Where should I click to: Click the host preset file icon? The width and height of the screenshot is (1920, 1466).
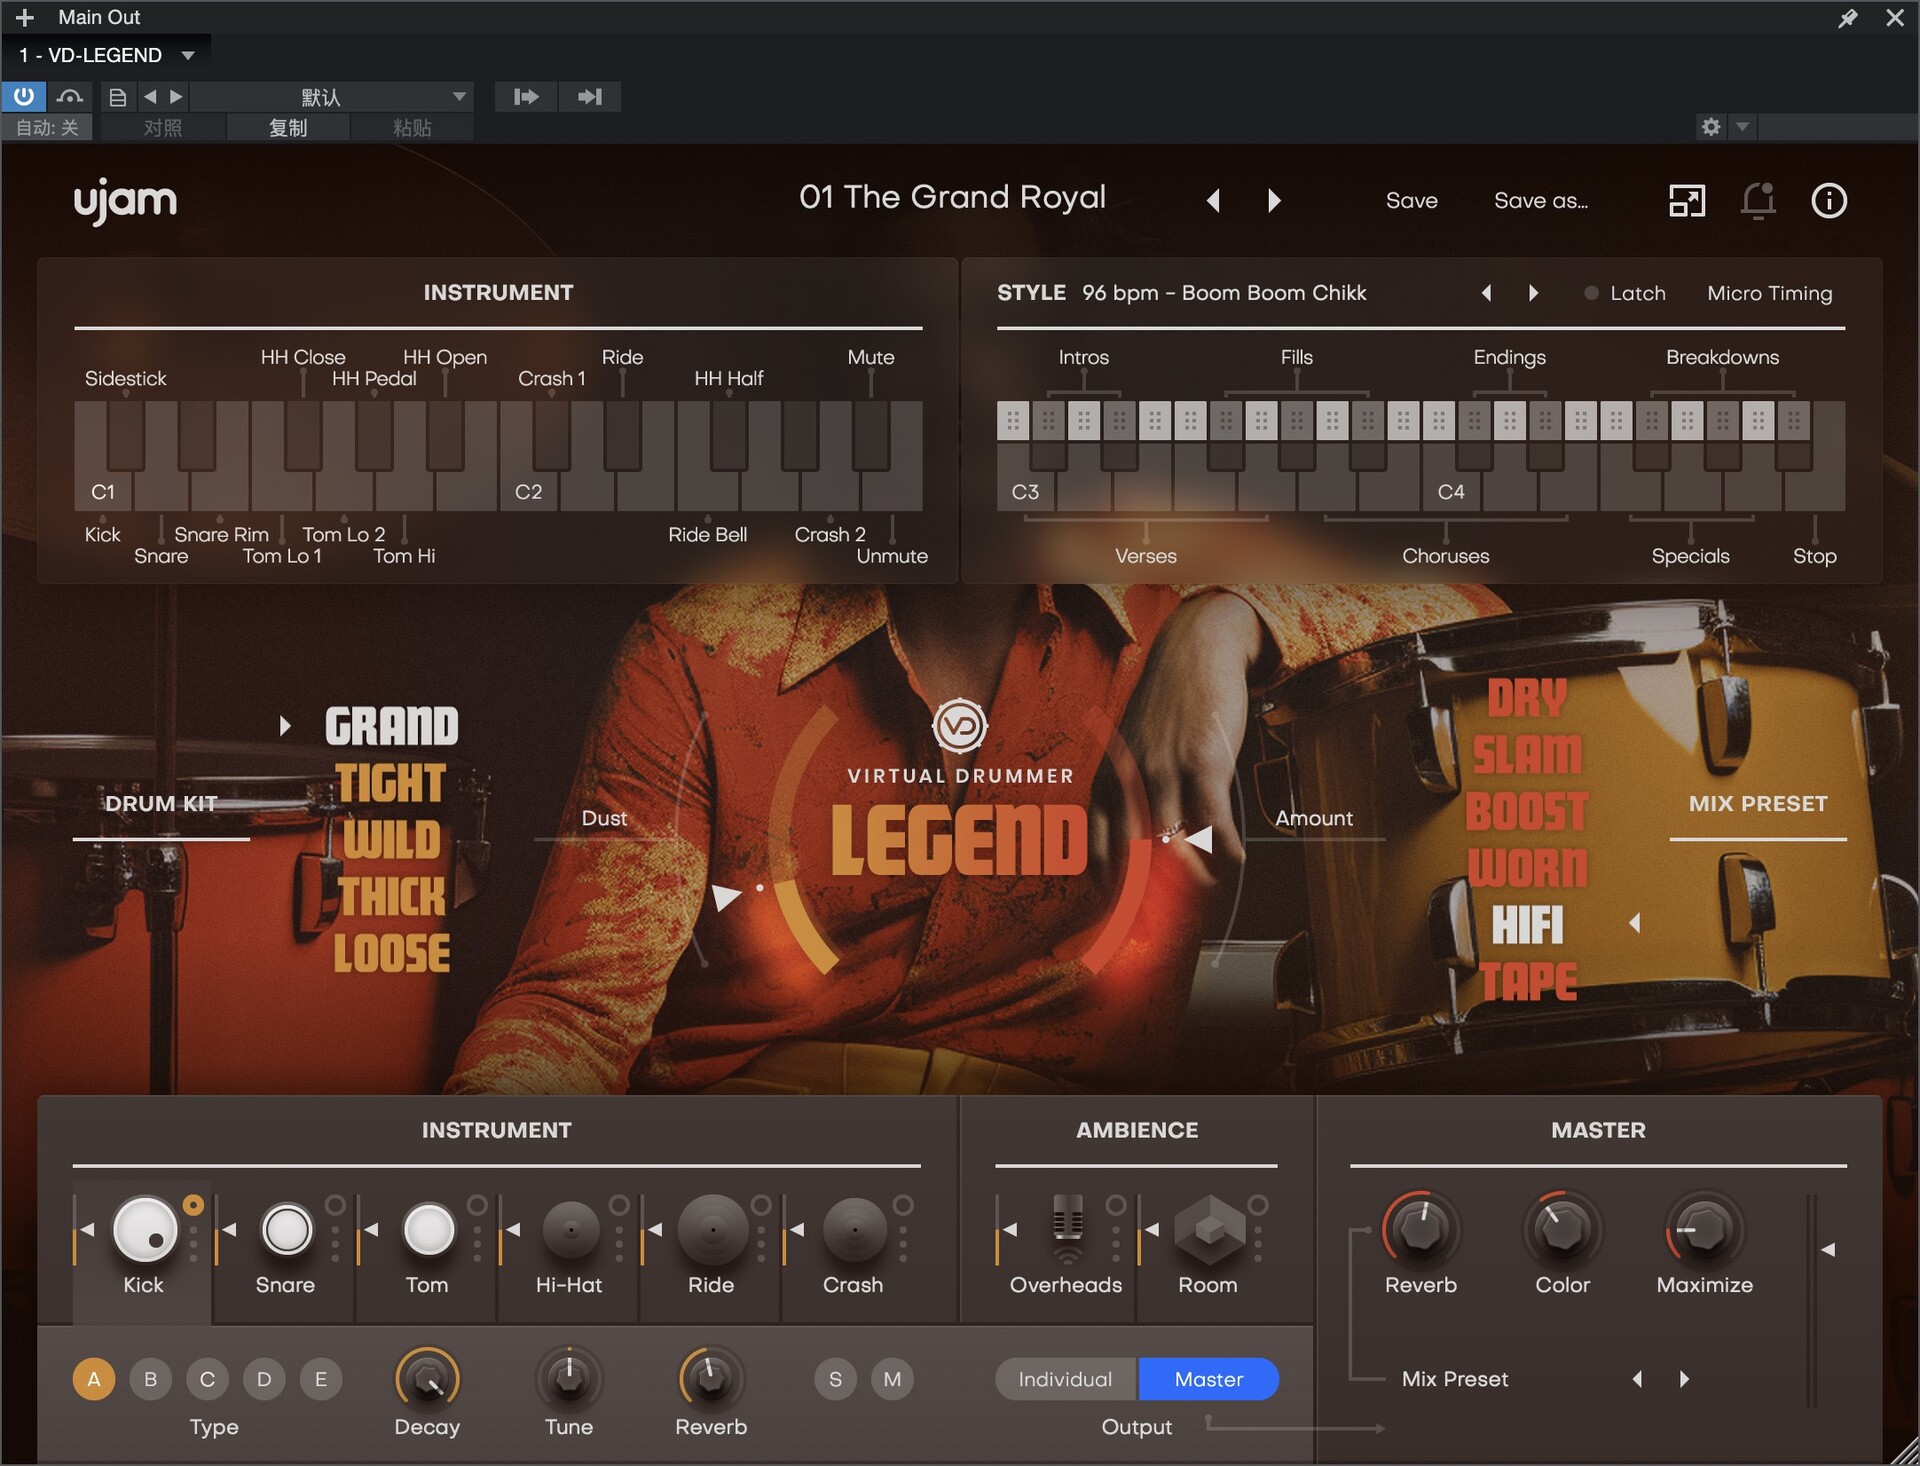[117, 97]
